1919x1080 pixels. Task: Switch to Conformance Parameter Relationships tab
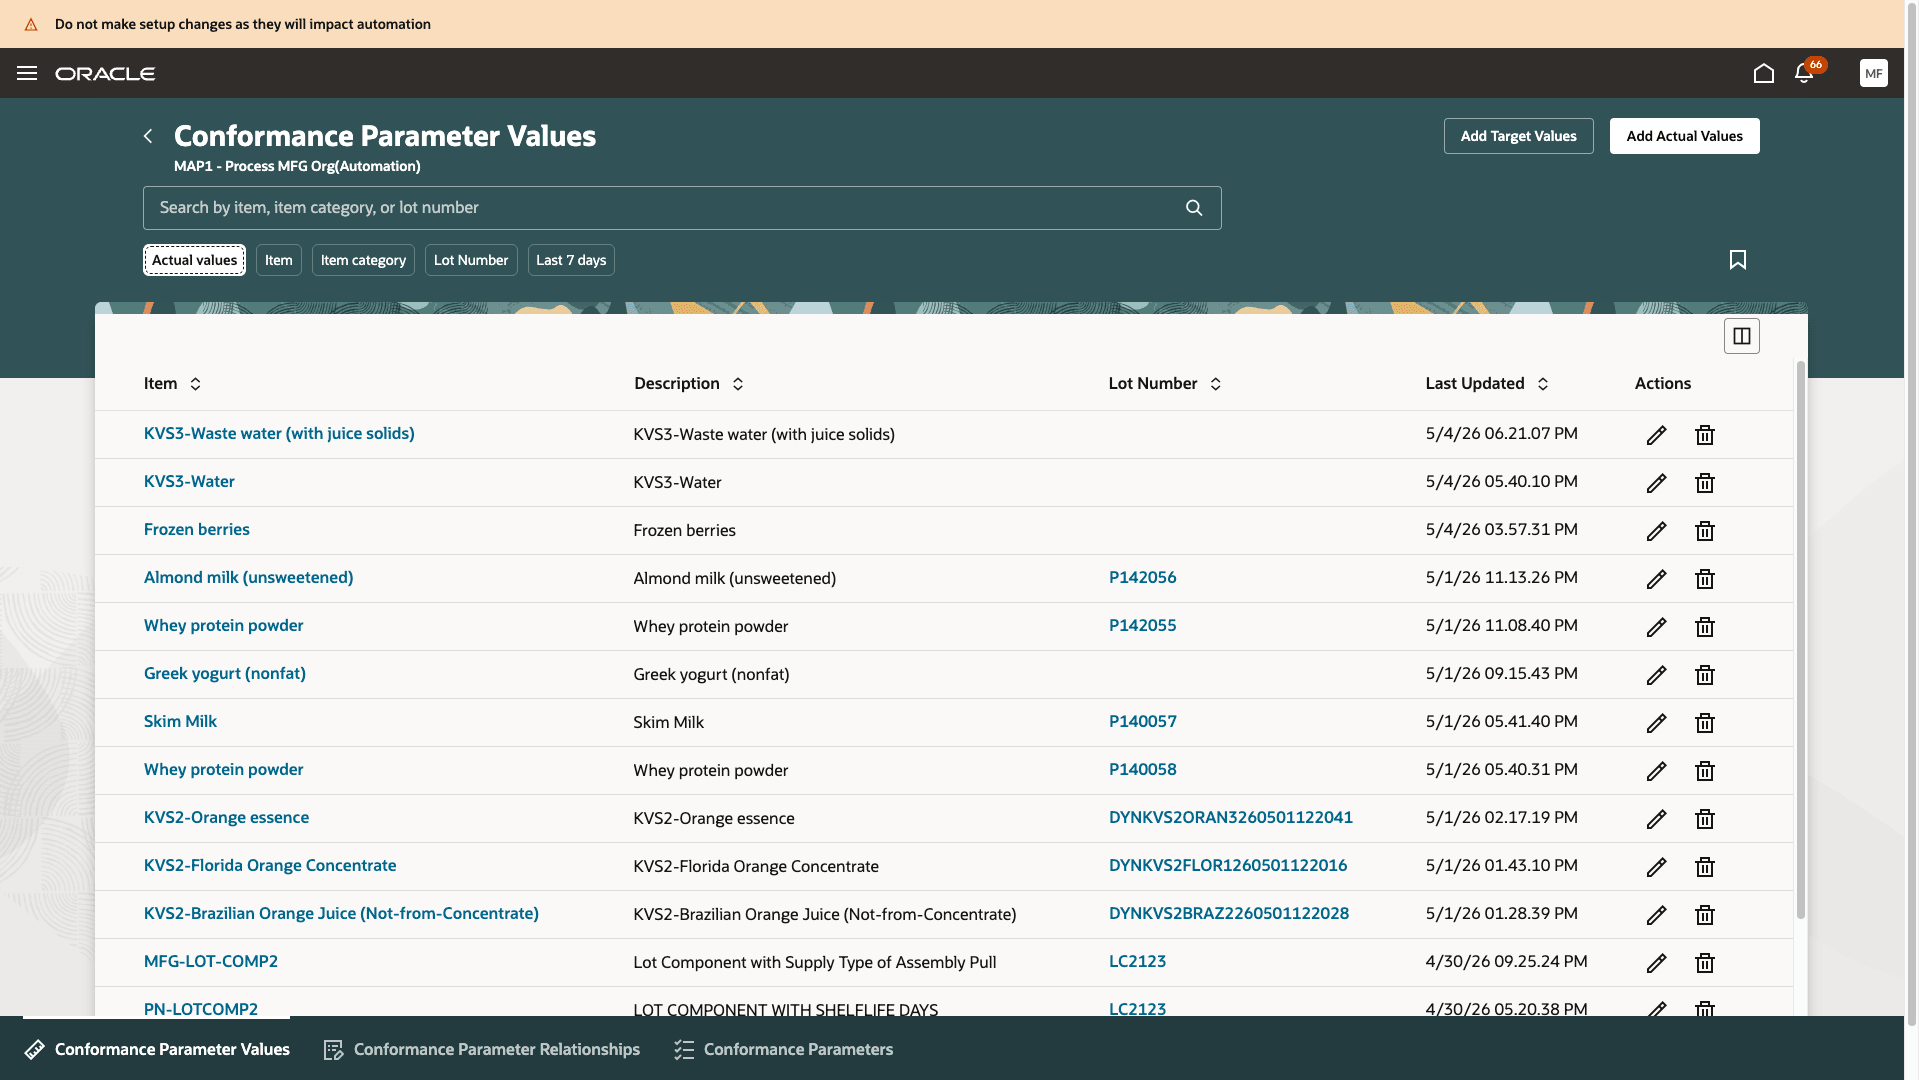click(482, 1049)
